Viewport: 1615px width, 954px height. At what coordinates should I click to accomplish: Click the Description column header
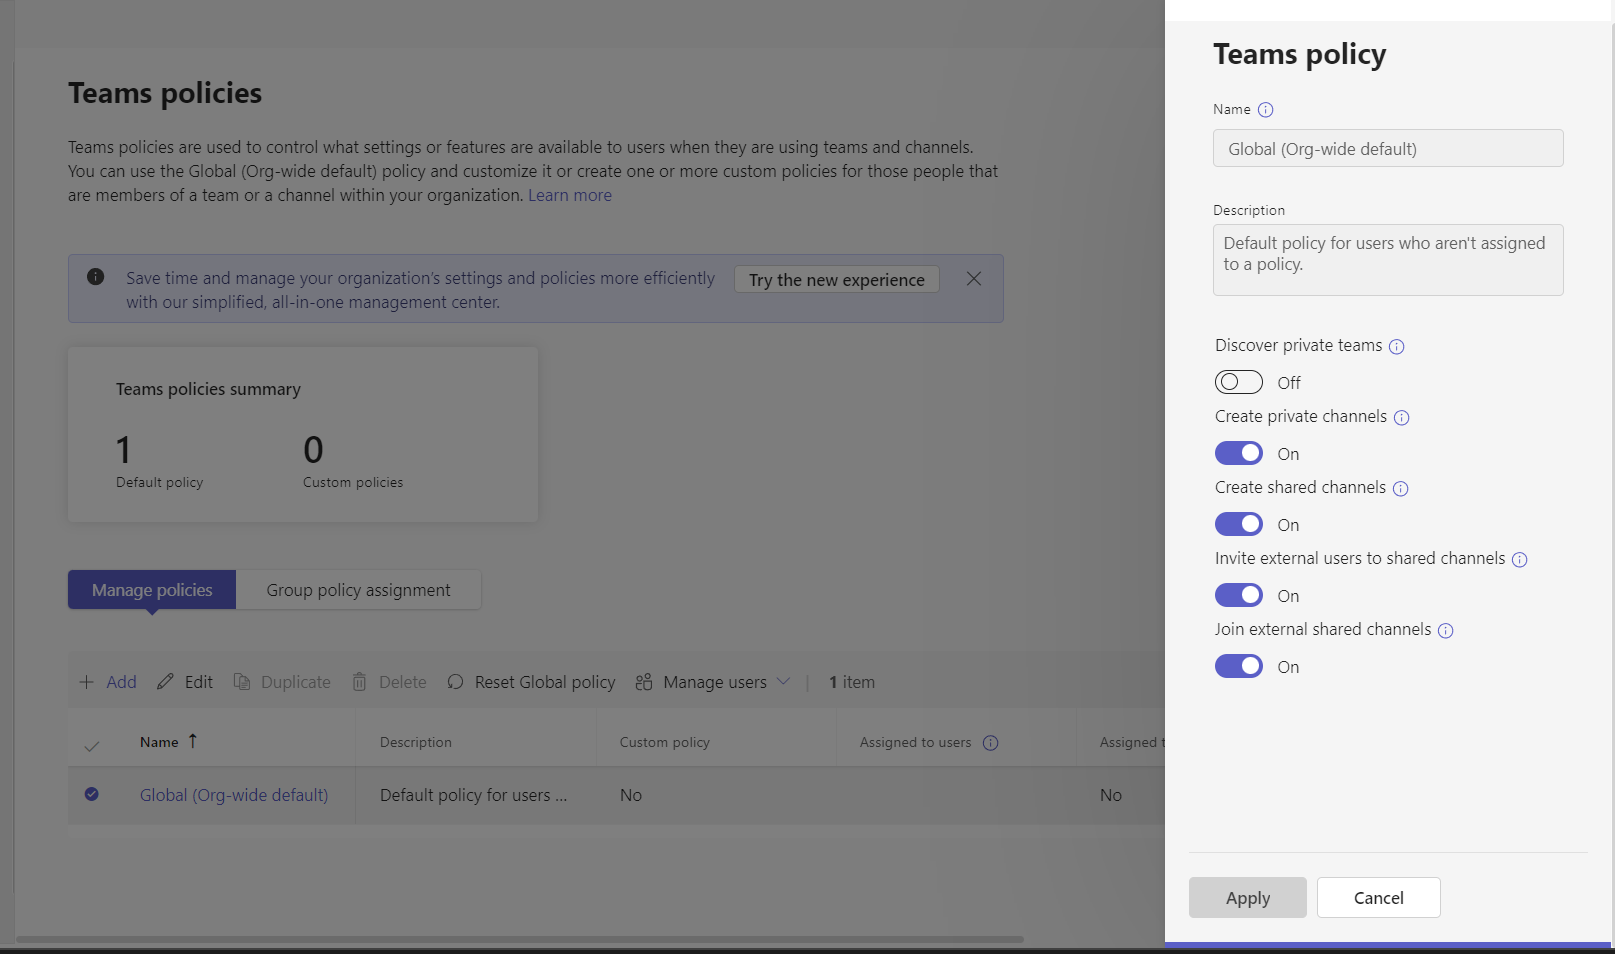416,742
